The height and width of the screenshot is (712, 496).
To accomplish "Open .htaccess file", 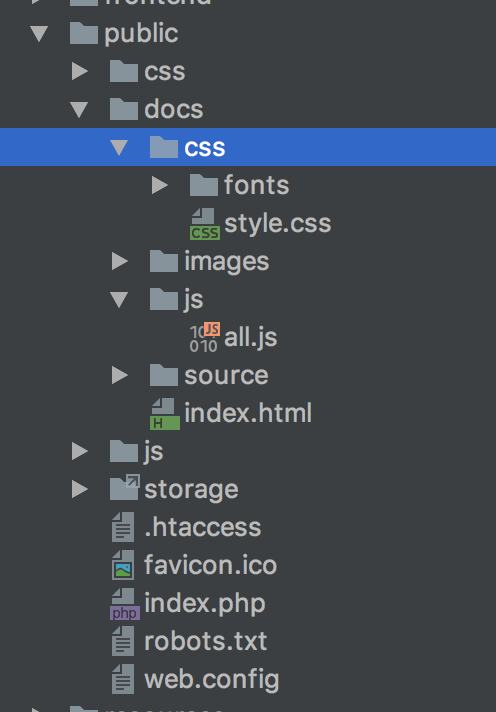I will [x=203, y=528].
